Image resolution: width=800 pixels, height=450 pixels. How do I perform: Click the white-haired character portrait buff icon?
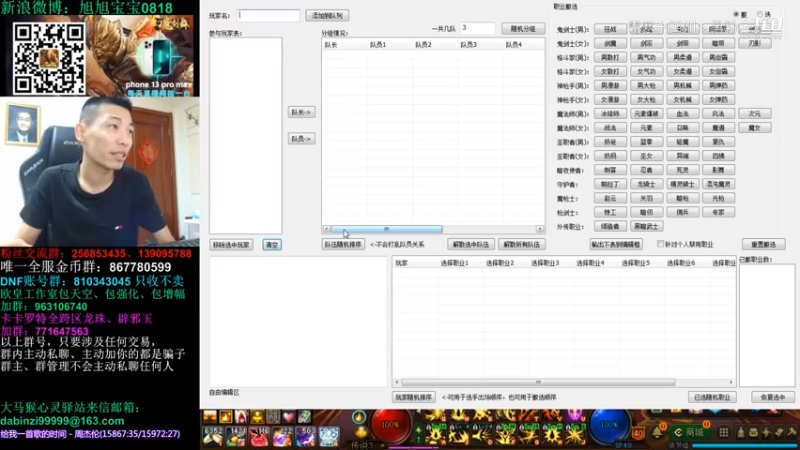[x=241, y=417]
